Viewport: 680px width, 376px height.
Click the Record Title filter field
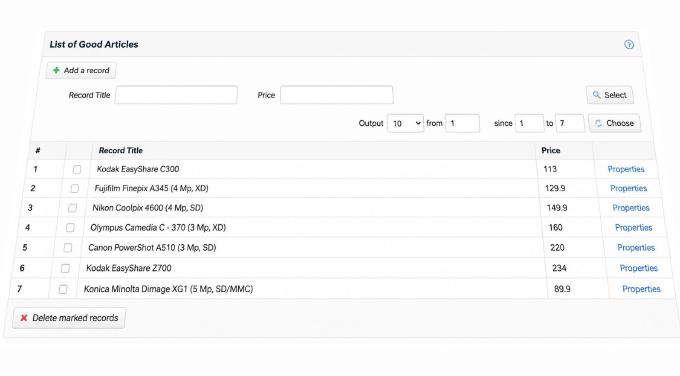point(176,95)
